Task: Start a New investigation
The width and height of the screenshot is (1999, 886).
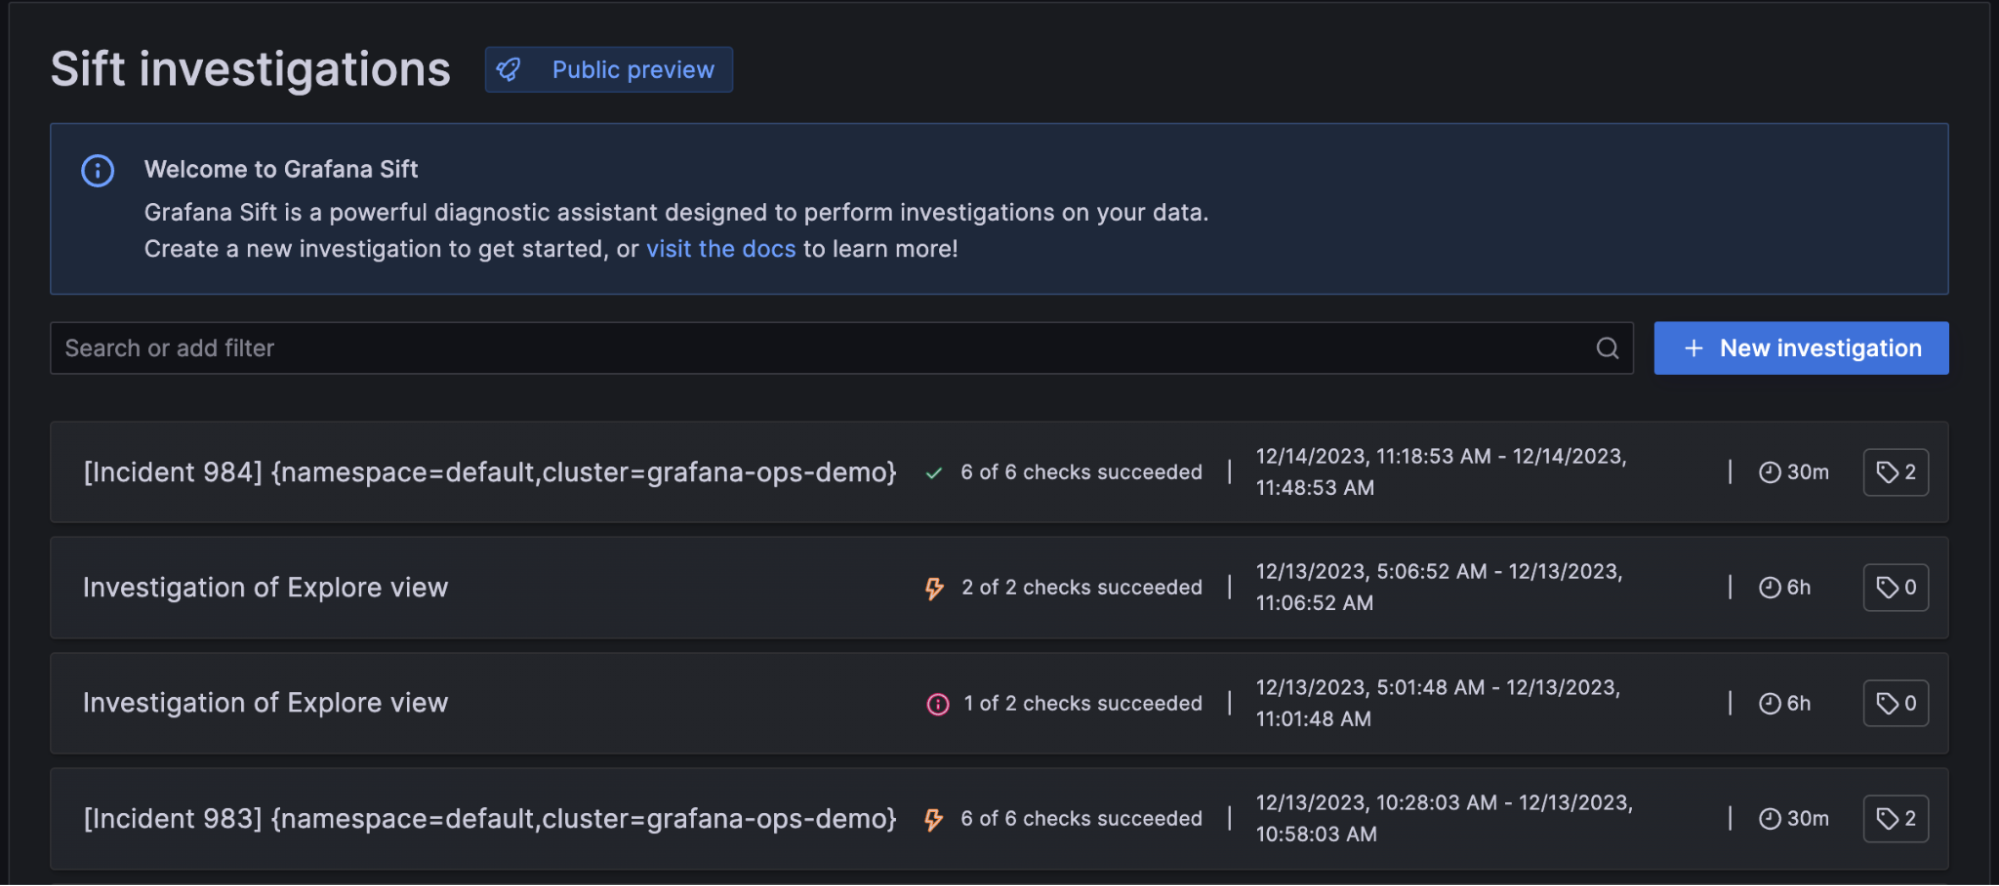Action: coord(1800,348)
